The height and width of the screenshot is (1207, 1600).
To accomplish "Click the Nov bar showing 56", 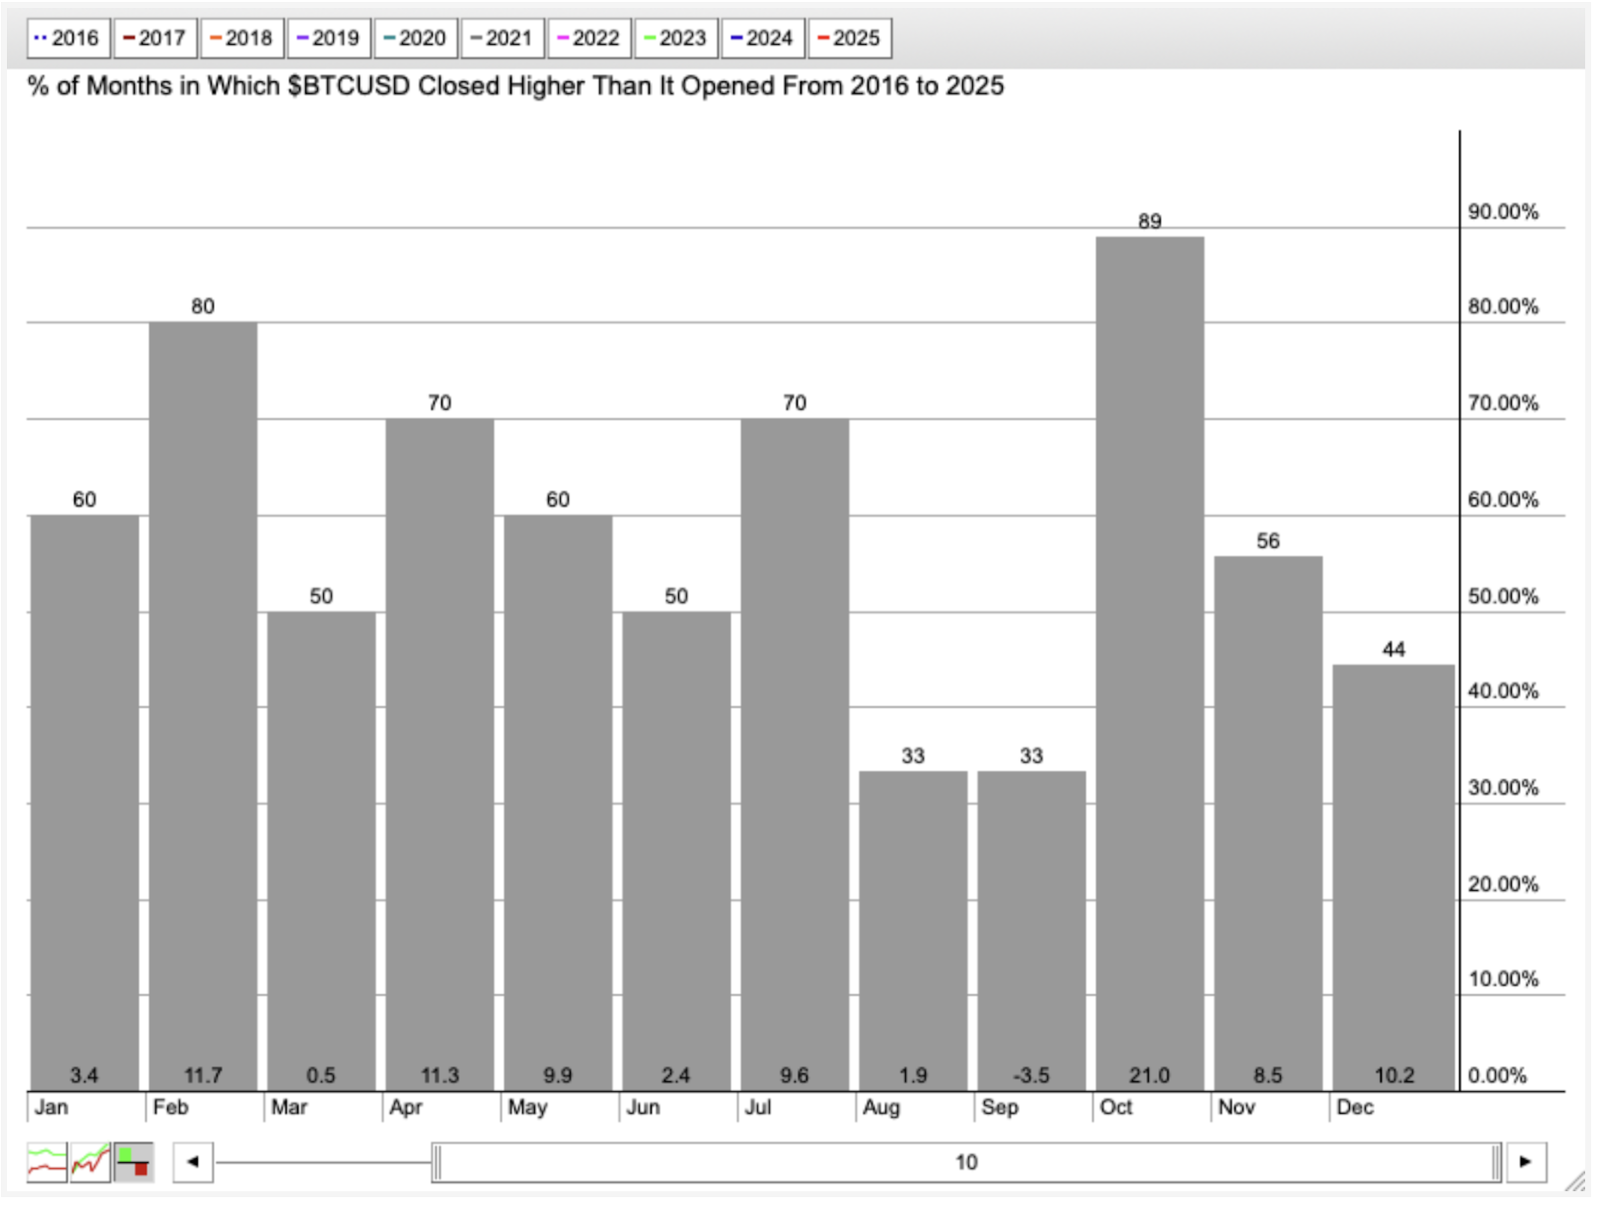I will tap(1268, 823).
